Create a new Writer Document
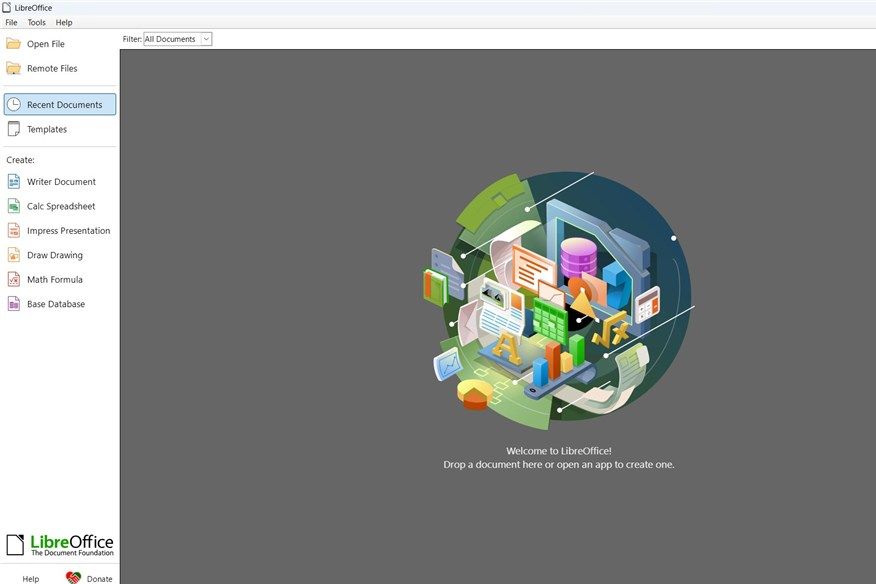The height and width of the screenshot is (584, 876). (x=61, y=182)
